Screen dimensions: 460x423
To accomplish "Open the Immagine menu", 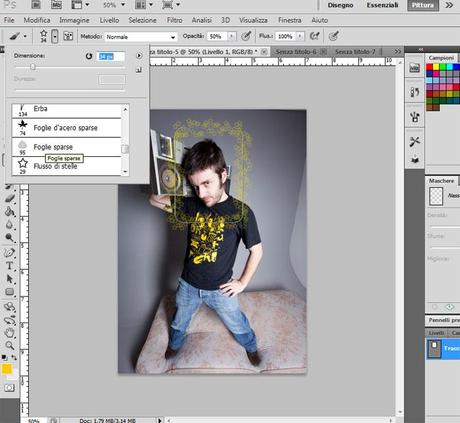I will [x=74, y=20].
